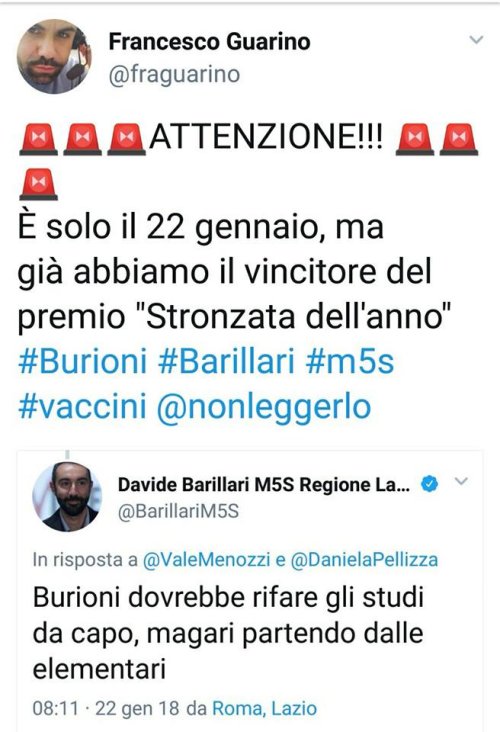Open the #m5s hashtag
Screen dimensions: 500x732
[350, 361]
